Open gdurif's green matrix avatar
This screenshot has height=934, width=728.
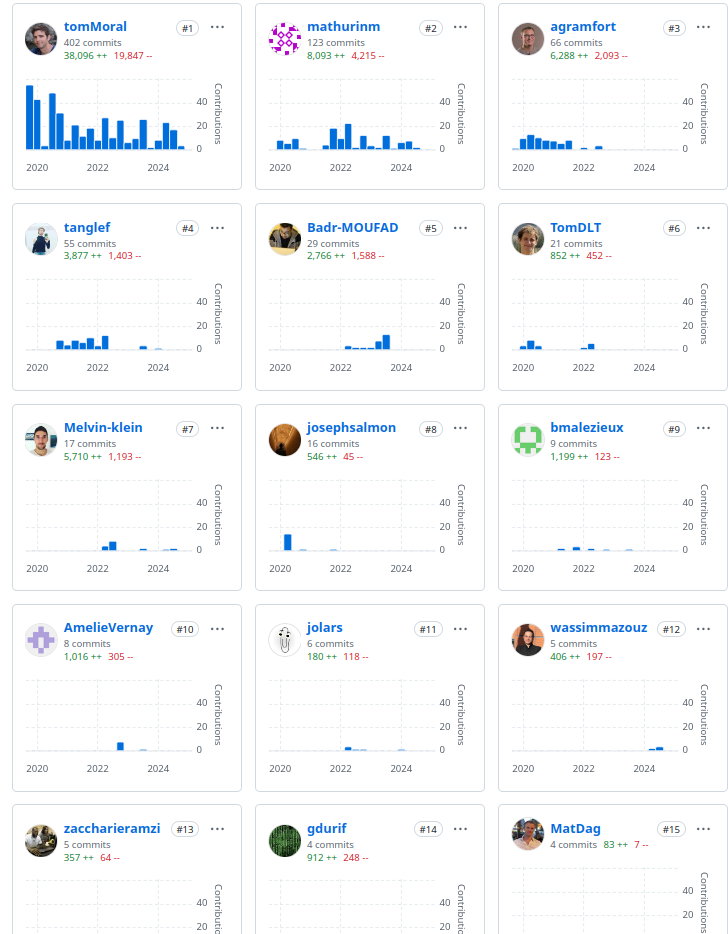285,841
